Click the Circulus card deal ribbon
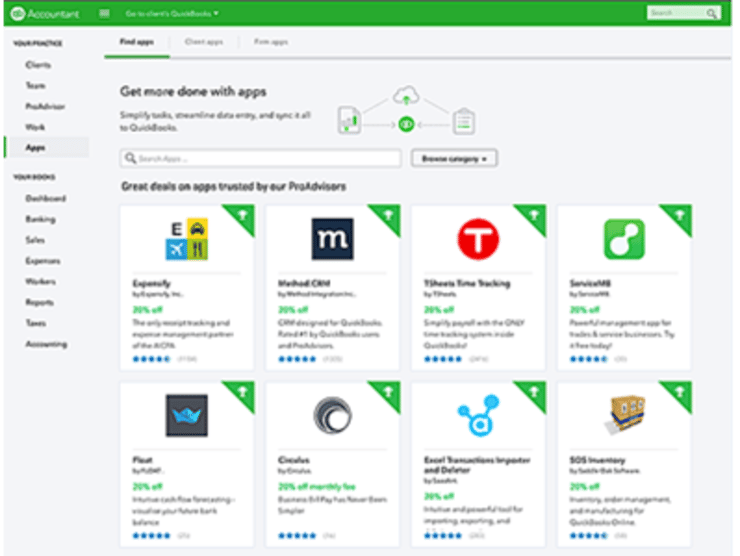The image size is (740, 556). pos(387,393)
